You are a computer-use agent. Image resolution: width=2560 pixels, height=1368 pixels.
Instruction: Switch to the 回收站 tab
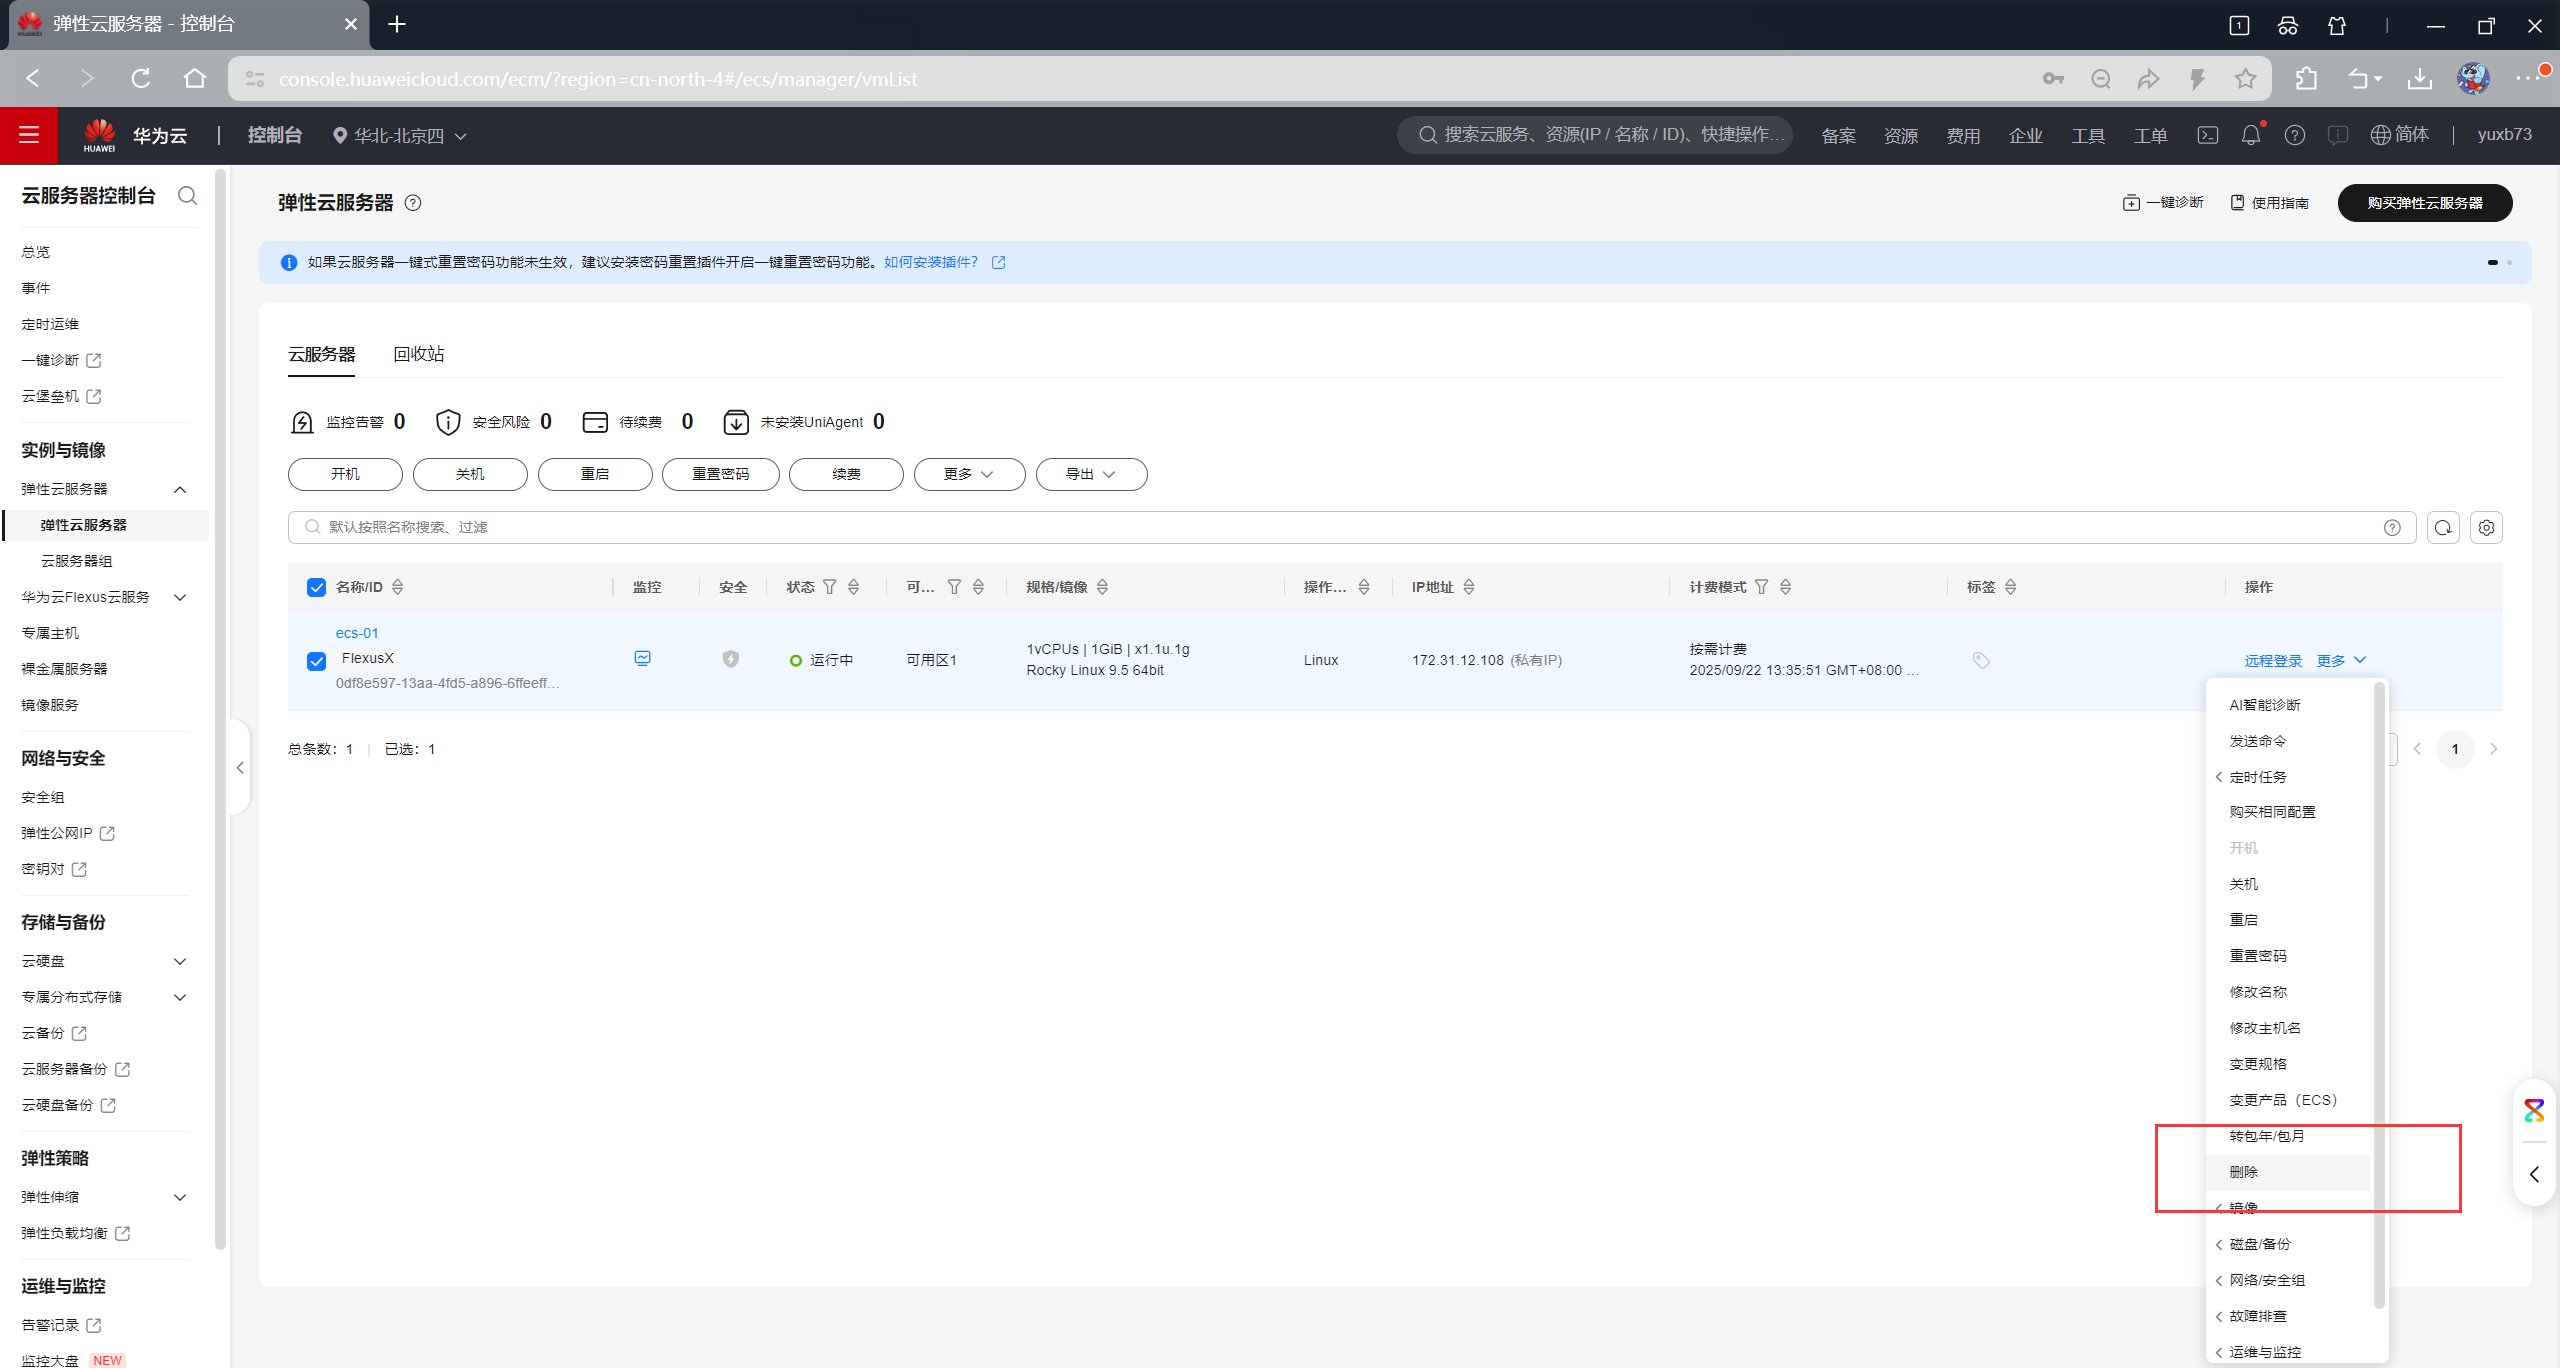tap(418, 354)
